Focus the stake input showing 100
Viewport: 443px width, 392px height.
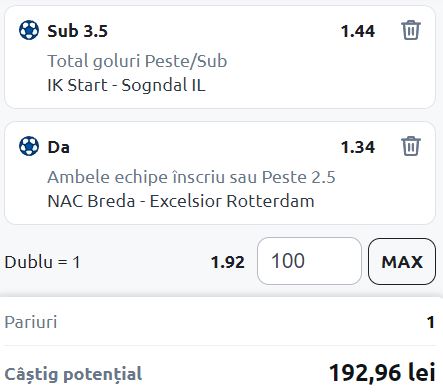pyautogui.click(x=309, y=261)
